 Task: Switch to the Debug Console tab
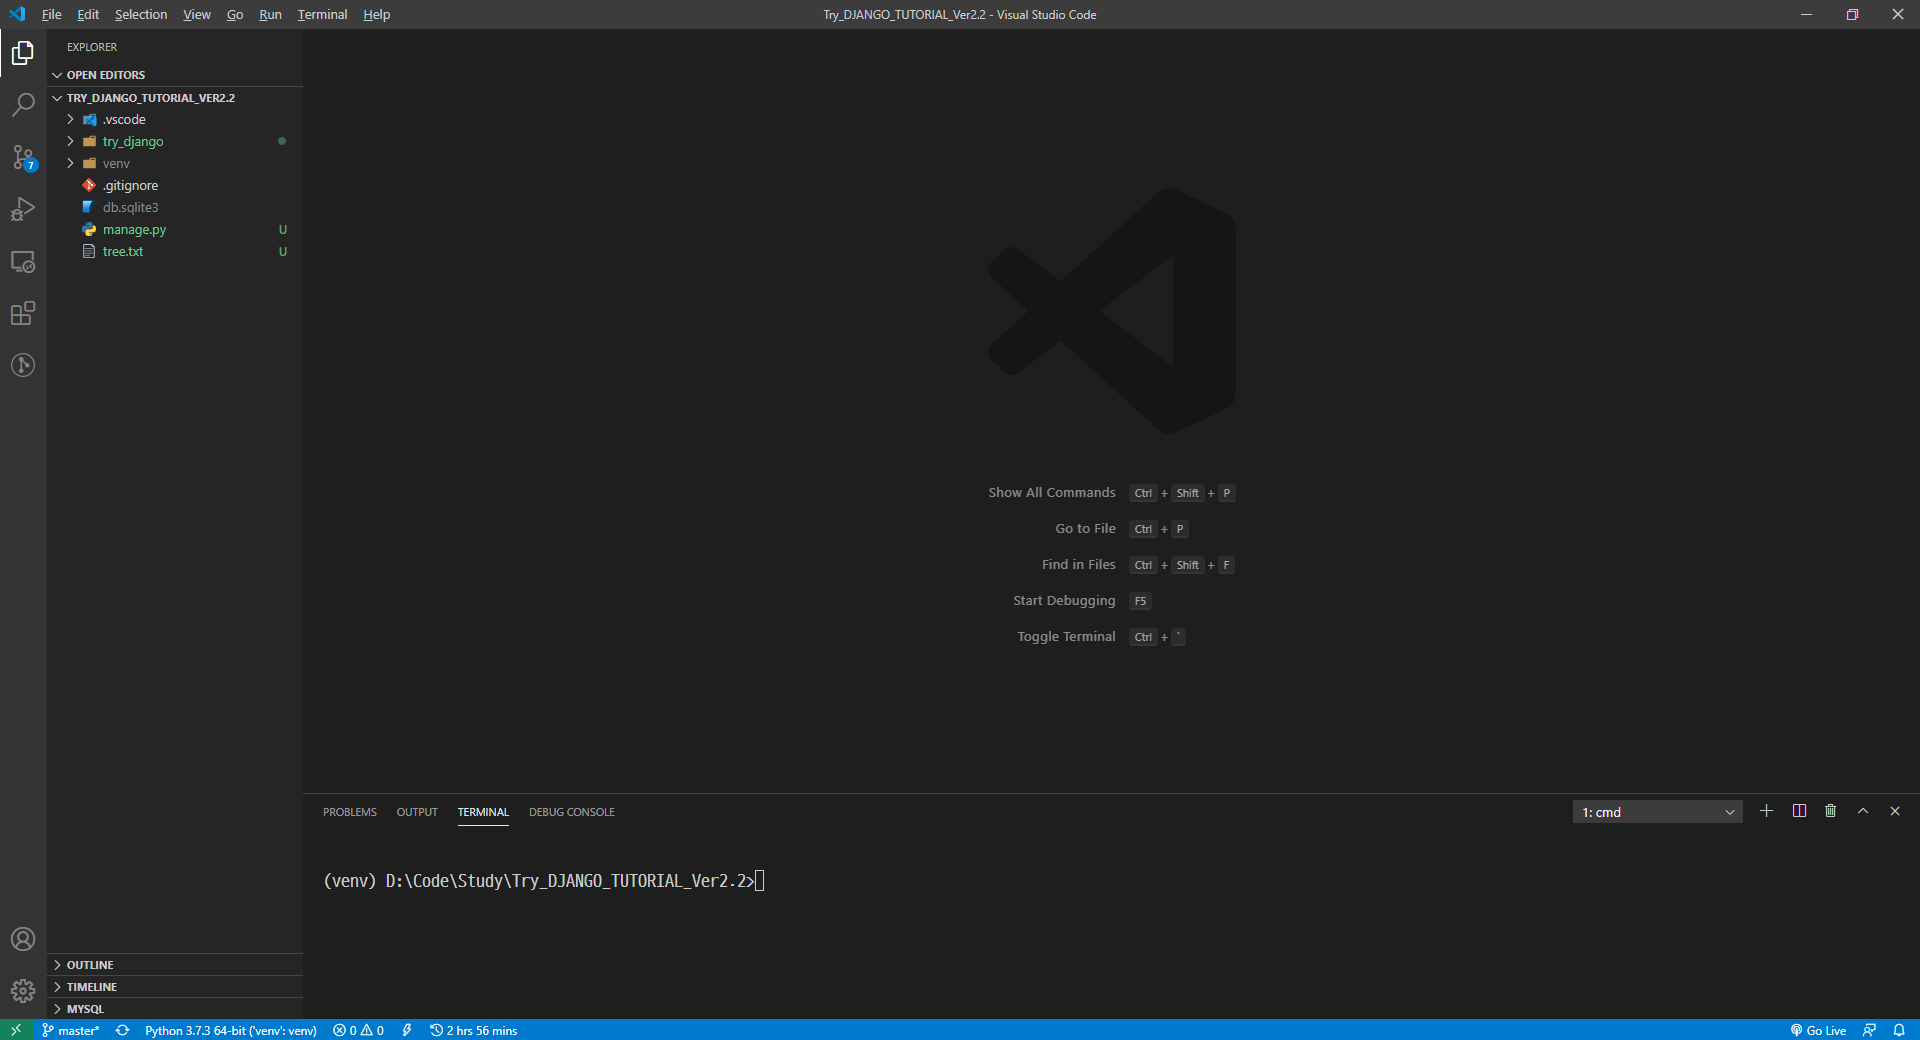[x=572, y=812]
